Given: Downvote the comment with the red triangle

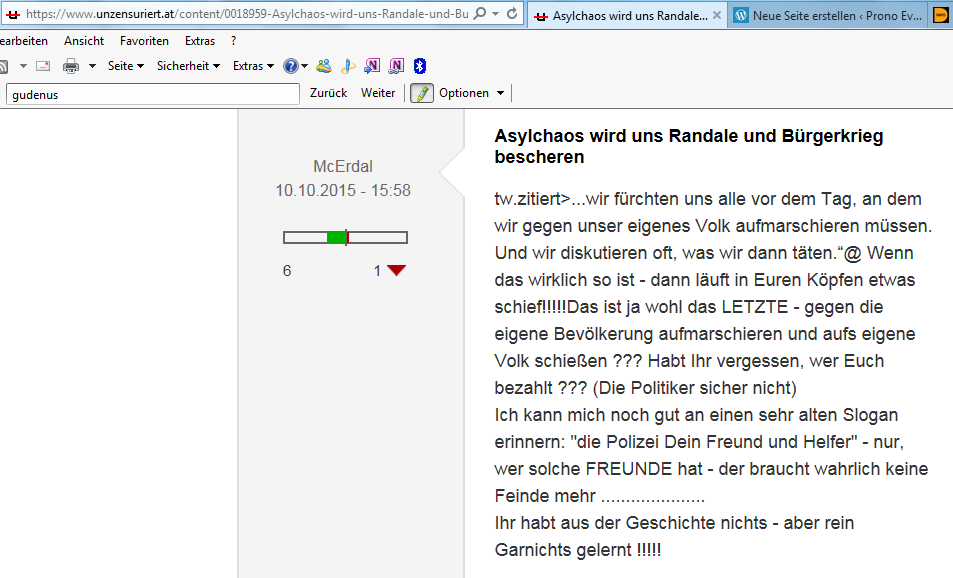Looking at the screenshot, I should 397,270.
